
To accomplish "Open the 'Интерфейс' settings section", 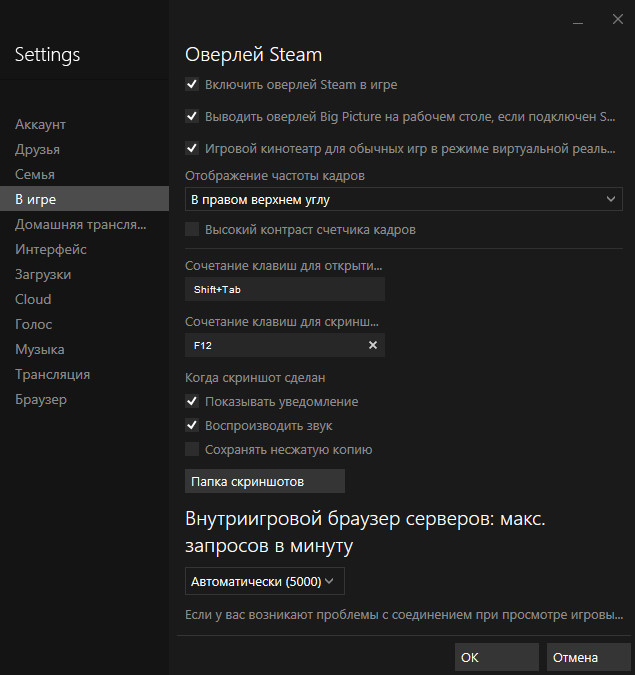I will pyautogui.click(x=51, y=249).
